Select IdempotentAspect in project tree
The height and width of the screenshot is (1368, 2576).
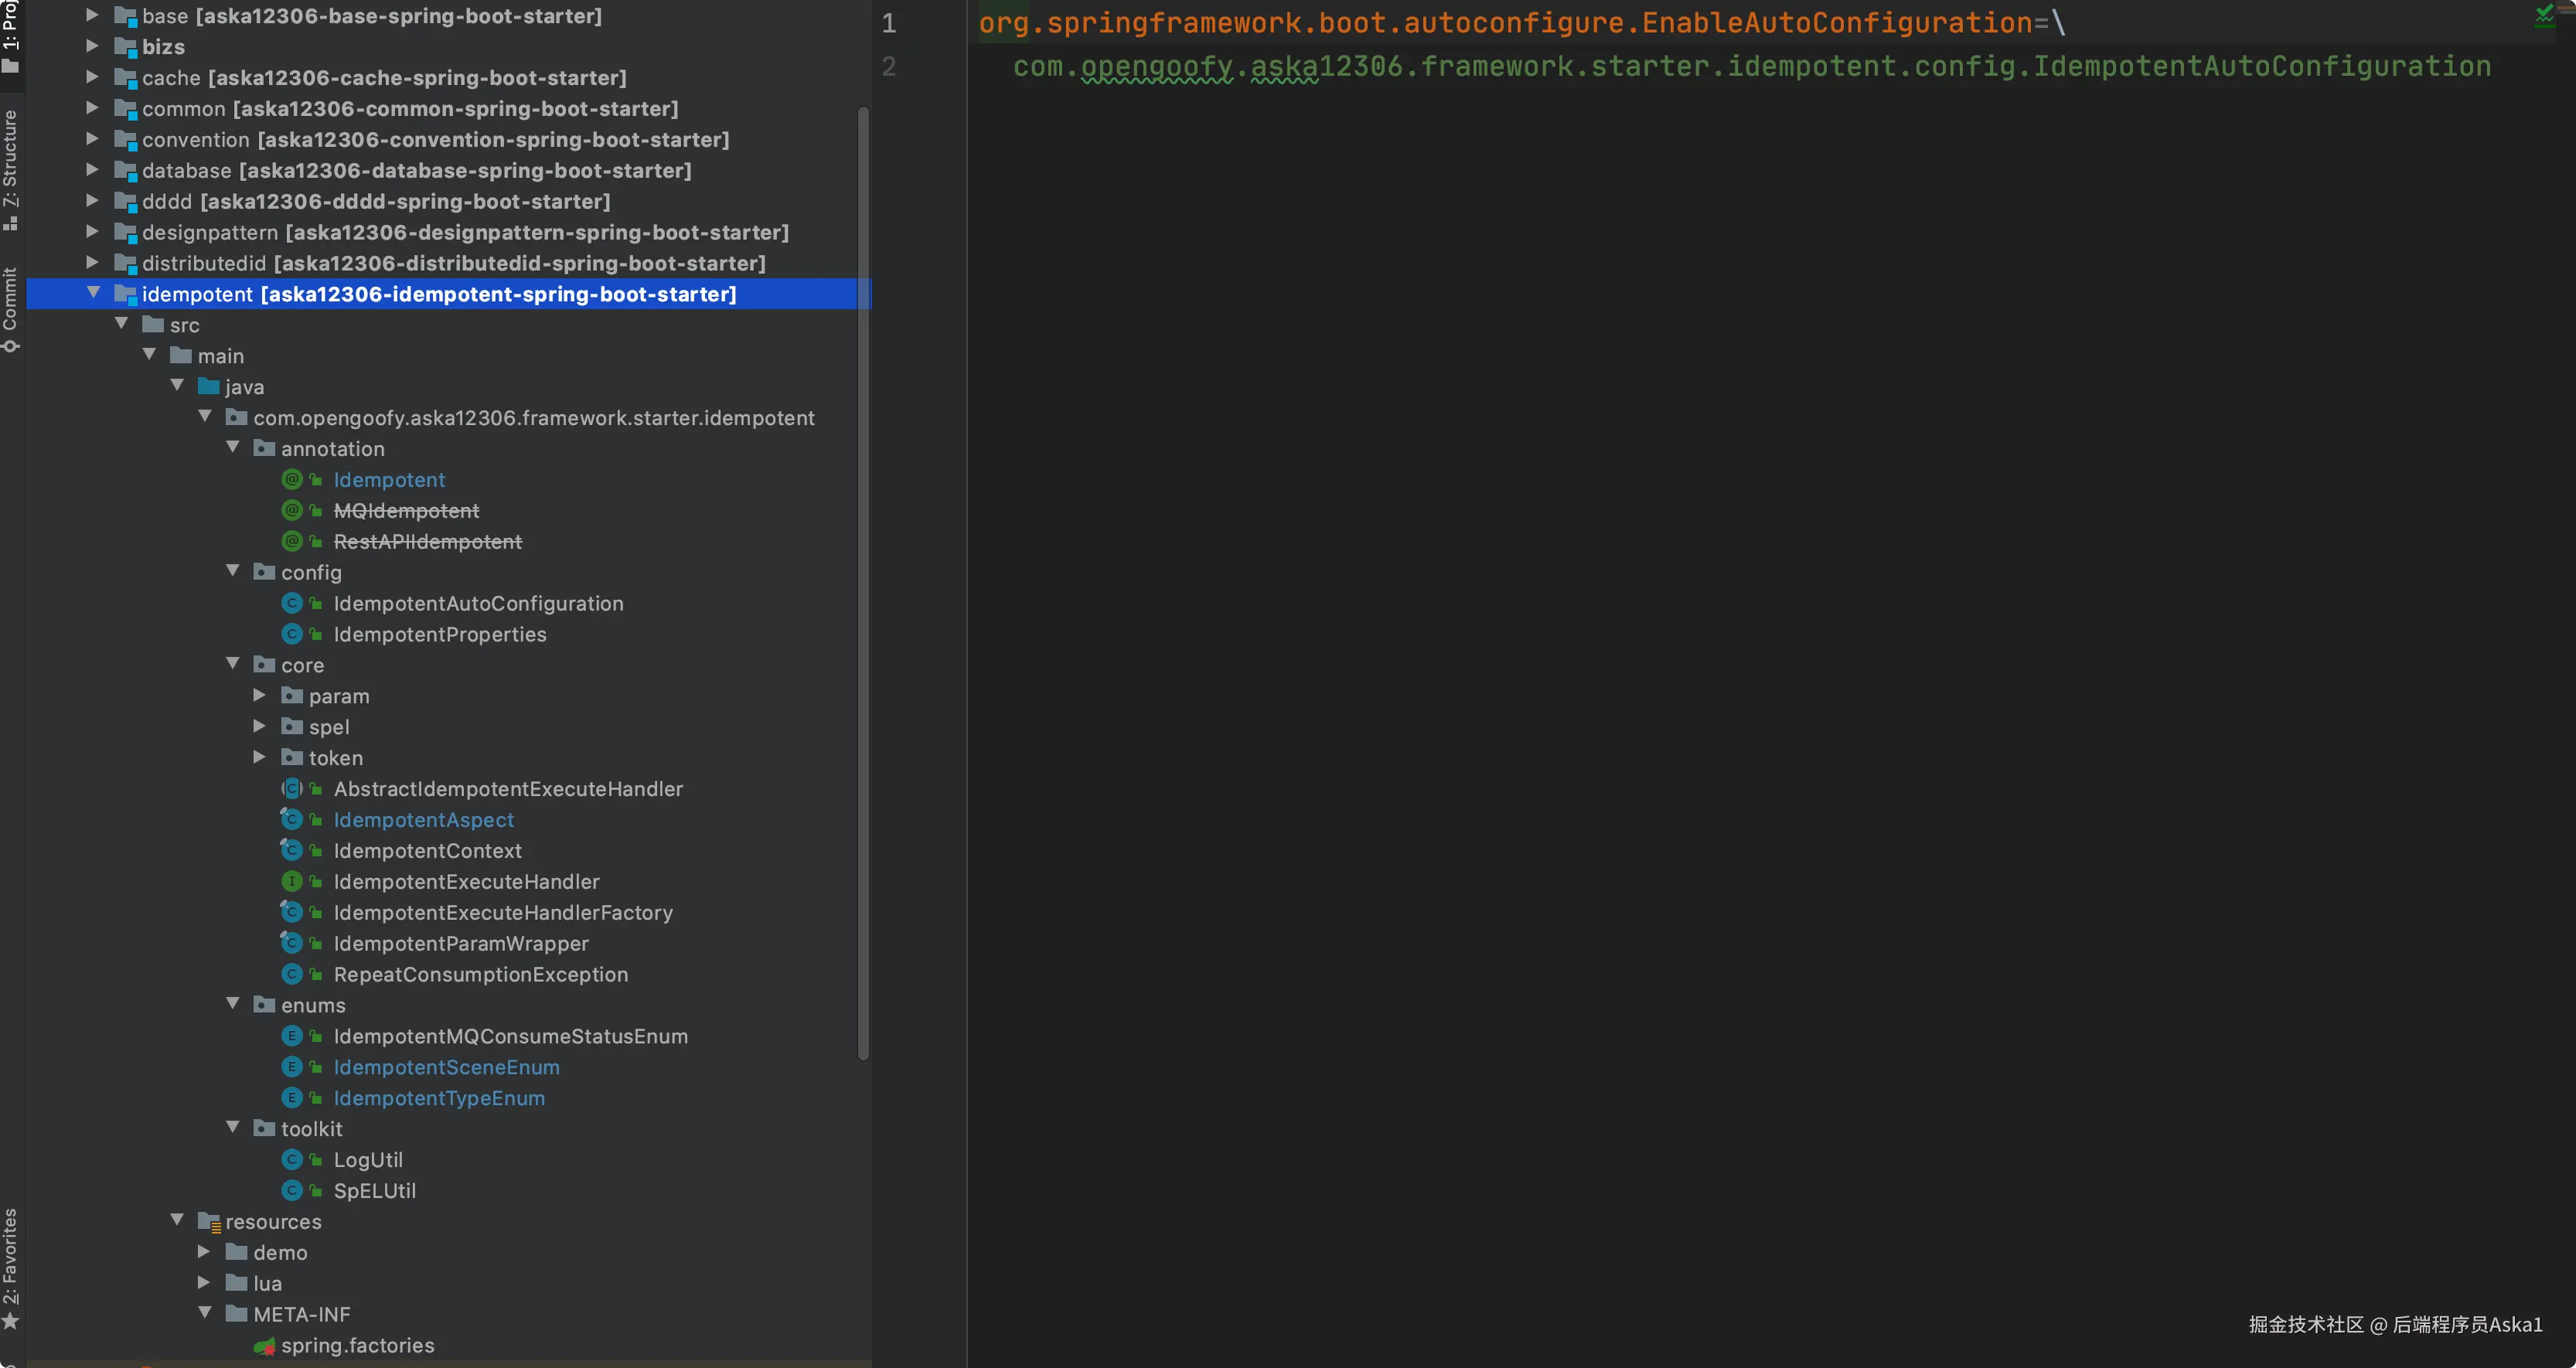coord(423,820)
